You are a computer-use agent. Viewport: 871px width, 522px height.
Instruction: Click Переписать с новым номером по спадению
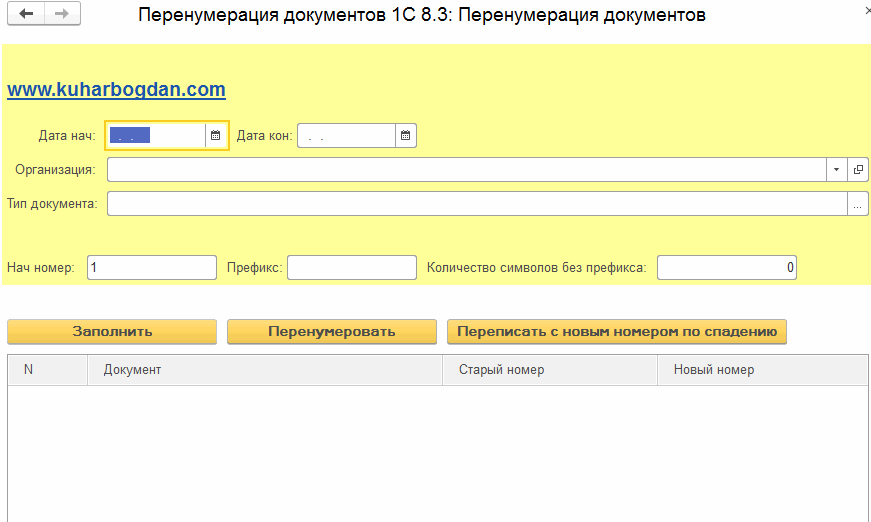click(x=617, y=331)
